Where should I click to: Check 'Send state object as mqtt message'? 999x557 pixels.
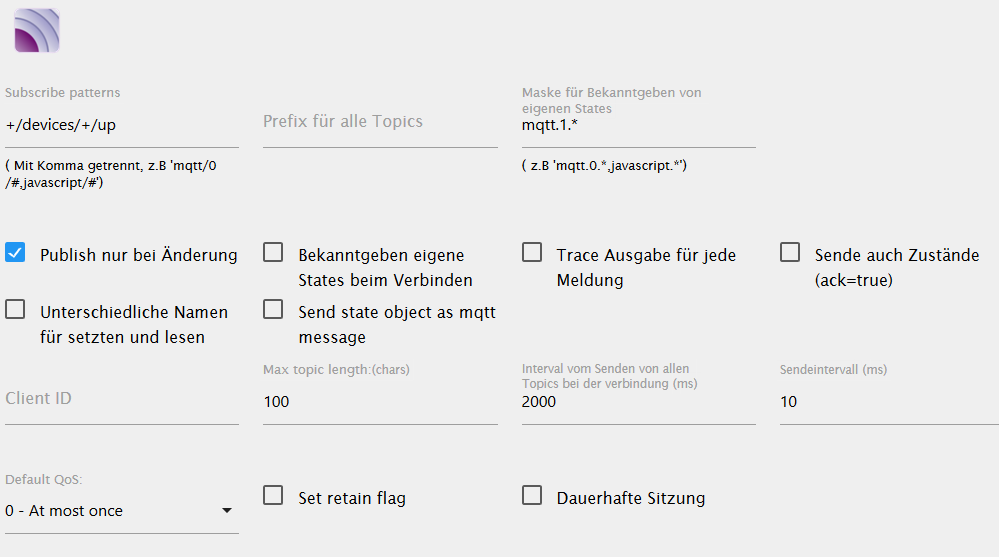point(273,310)
